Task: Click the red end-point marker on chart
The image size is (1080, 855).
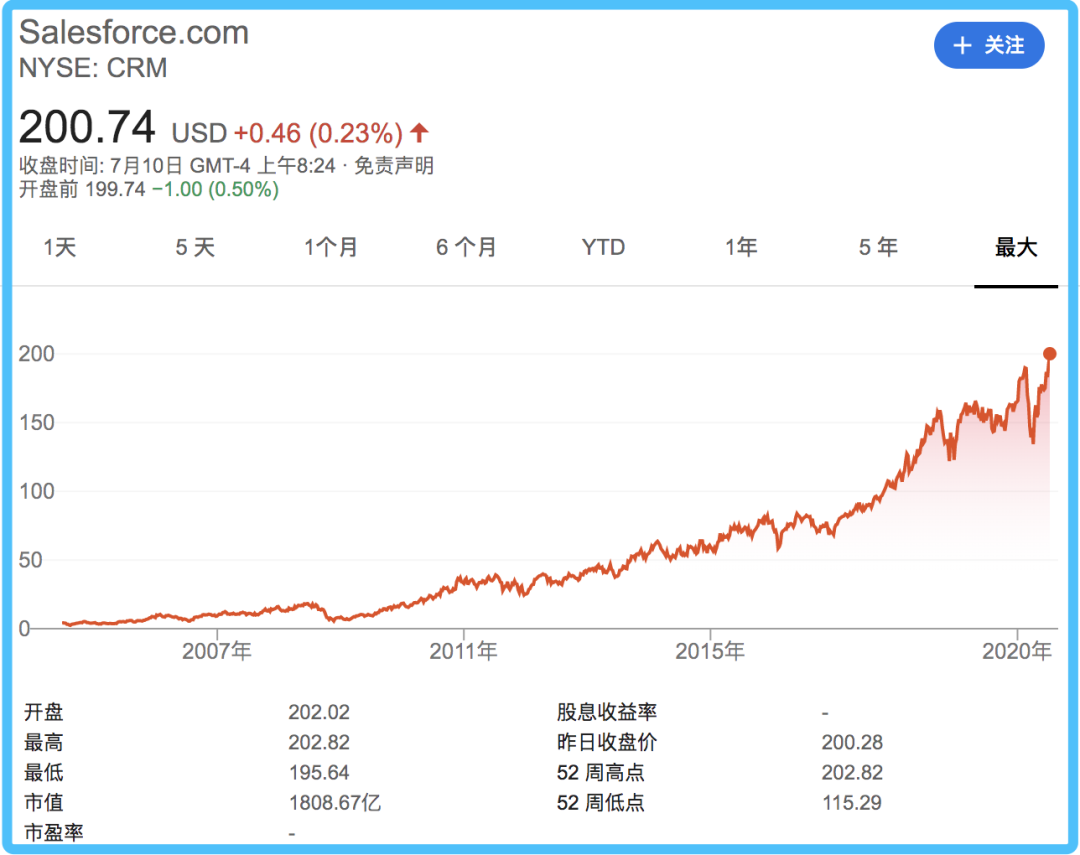Action: pos(1050,353)
